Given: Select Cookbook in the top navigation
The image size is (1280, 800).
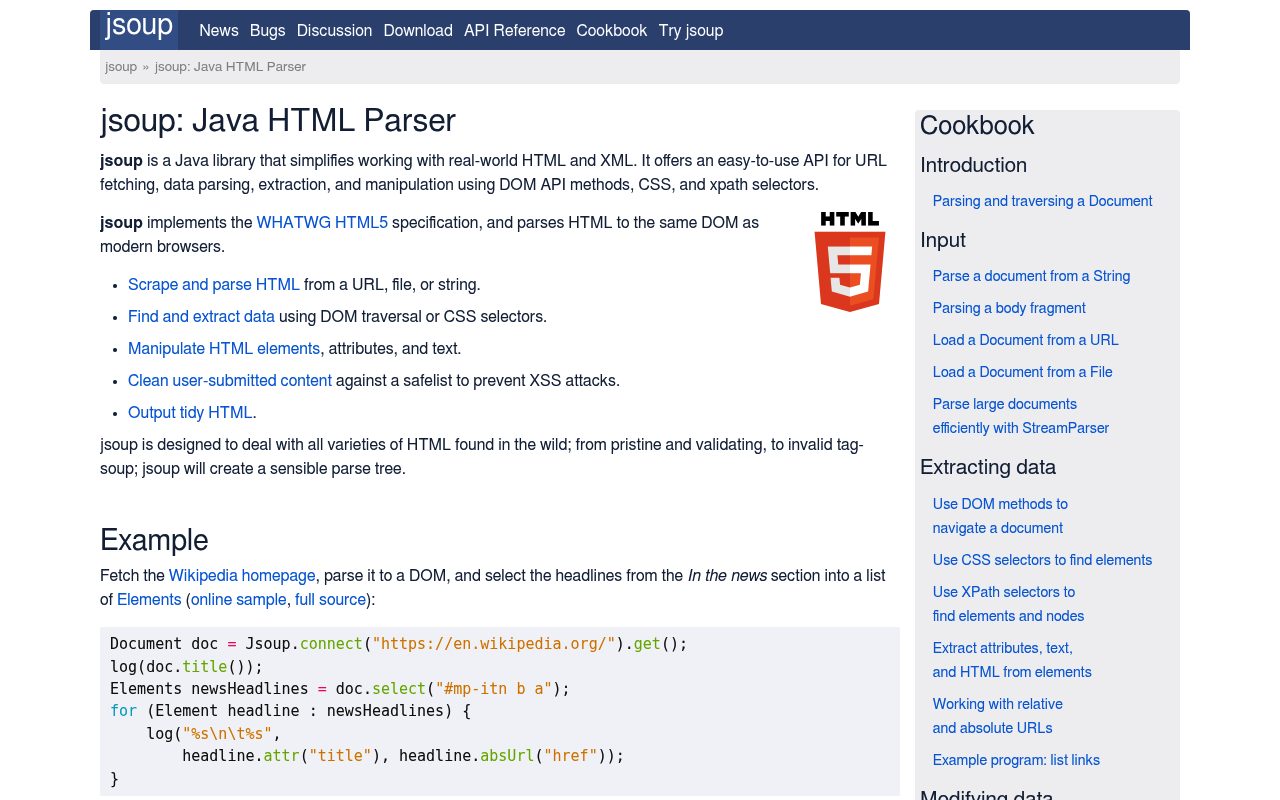Looking at the screenshot, I should (x=612, y=31).
